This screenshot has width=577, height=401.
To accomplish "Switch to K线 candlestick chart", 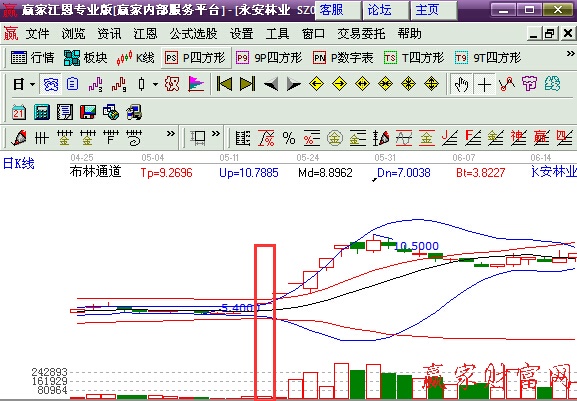I will coord(135,58).
